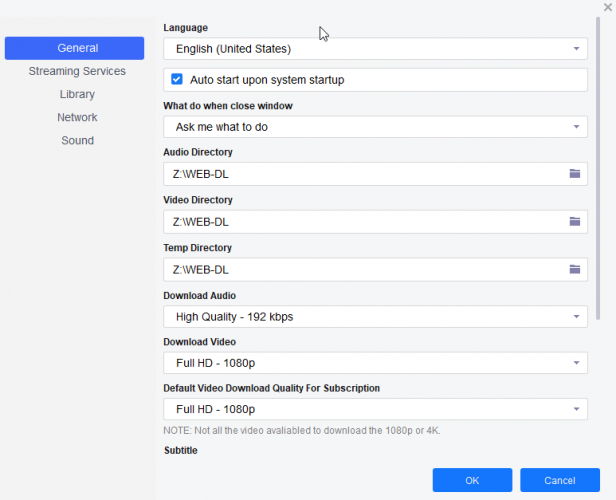Image resolution: width=616 pixels, height=500 pixels.
Task: Click the Video Directory folder browse icon
Action: 575,221
